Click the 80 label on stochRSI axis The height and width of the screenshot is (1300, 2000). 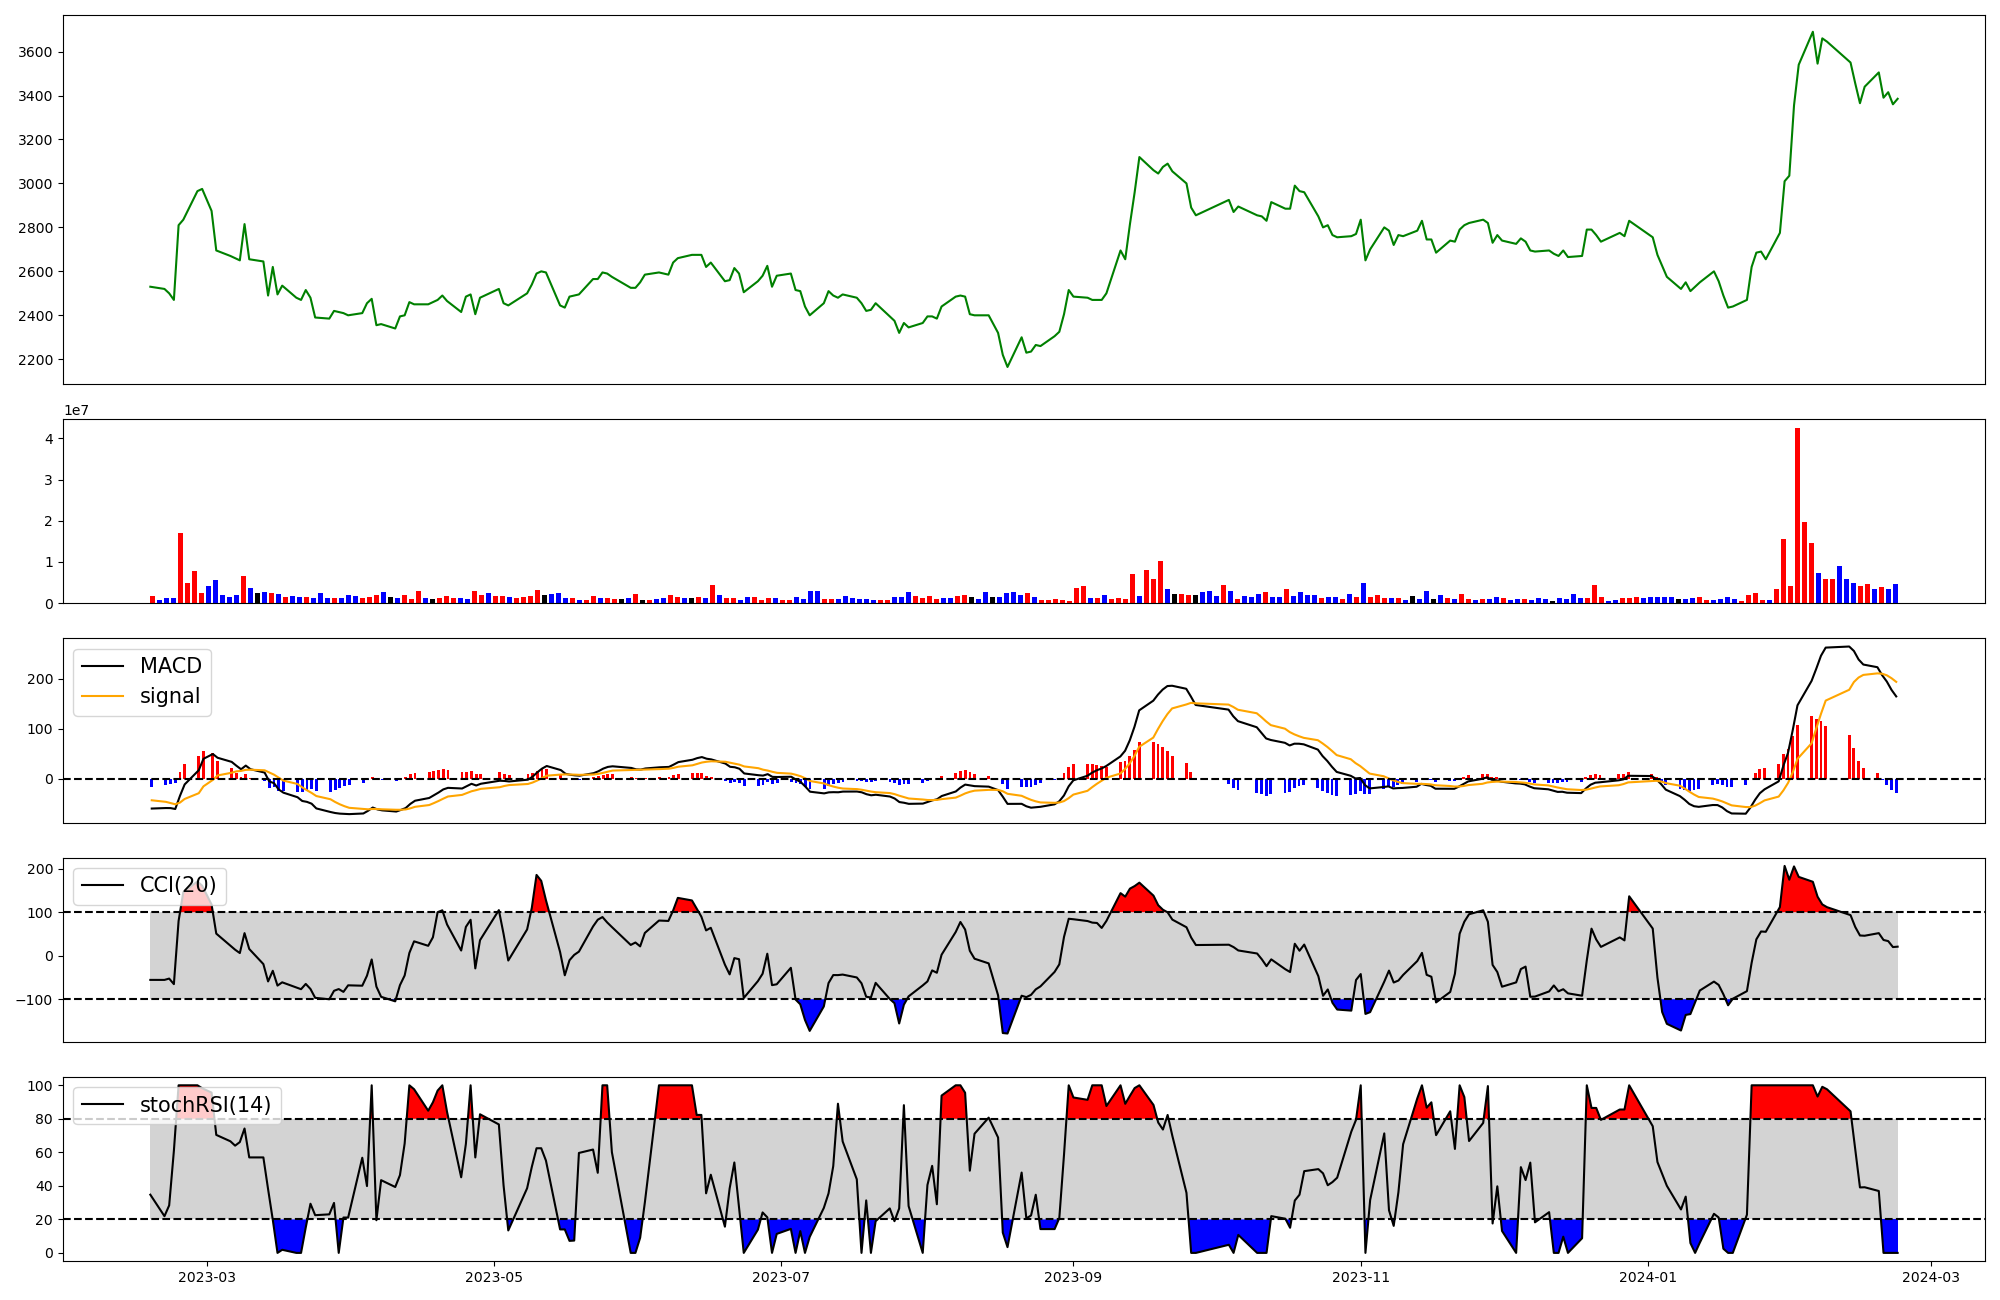pos(45,1119)
